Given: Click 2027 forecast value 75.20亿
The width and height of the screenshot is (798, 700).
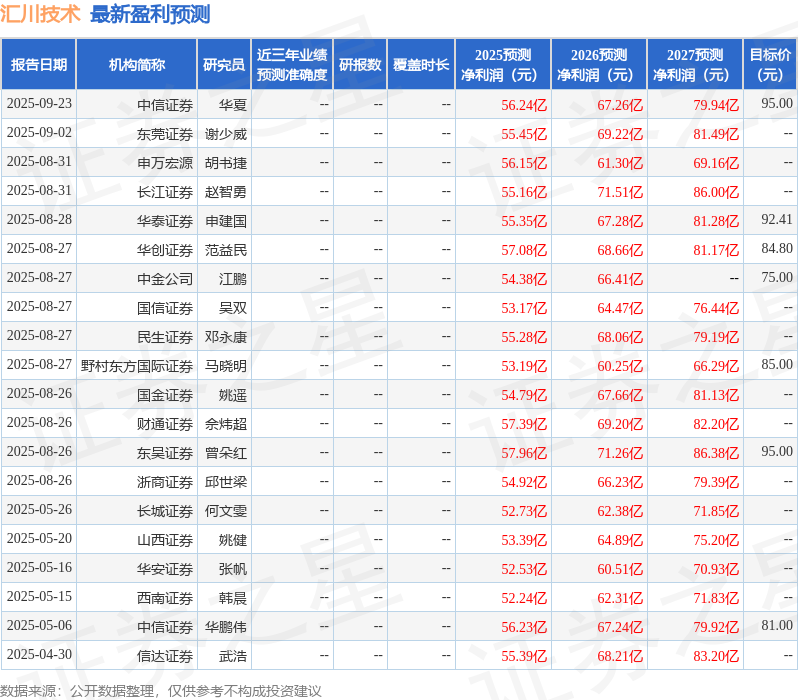Looking at the screenshot, I should click(x=716, y=540).
